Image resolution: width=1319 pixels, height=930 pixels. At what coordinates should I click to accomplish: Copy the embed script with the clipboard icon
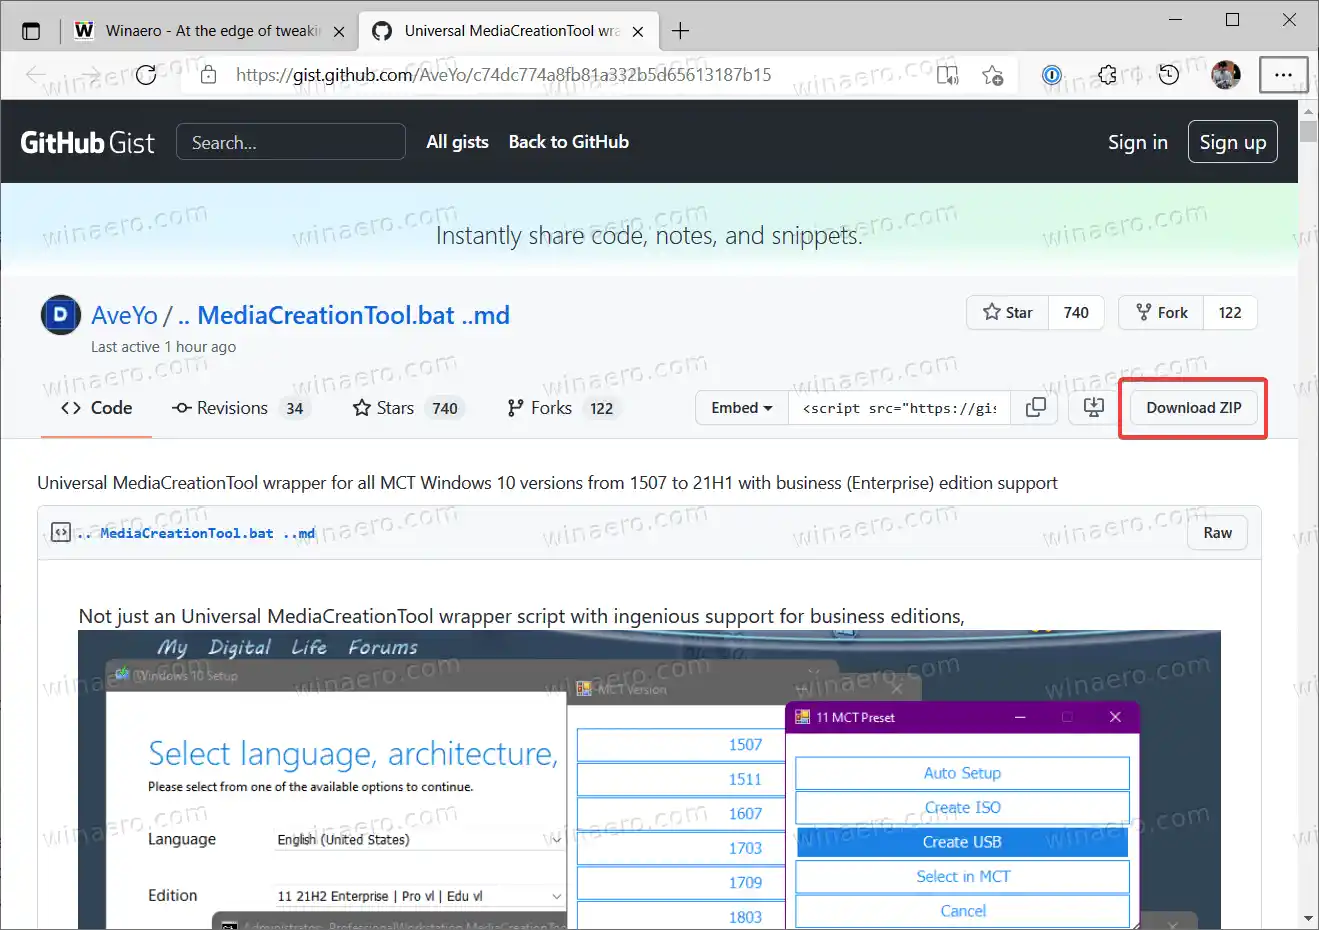pos(1036,408)
